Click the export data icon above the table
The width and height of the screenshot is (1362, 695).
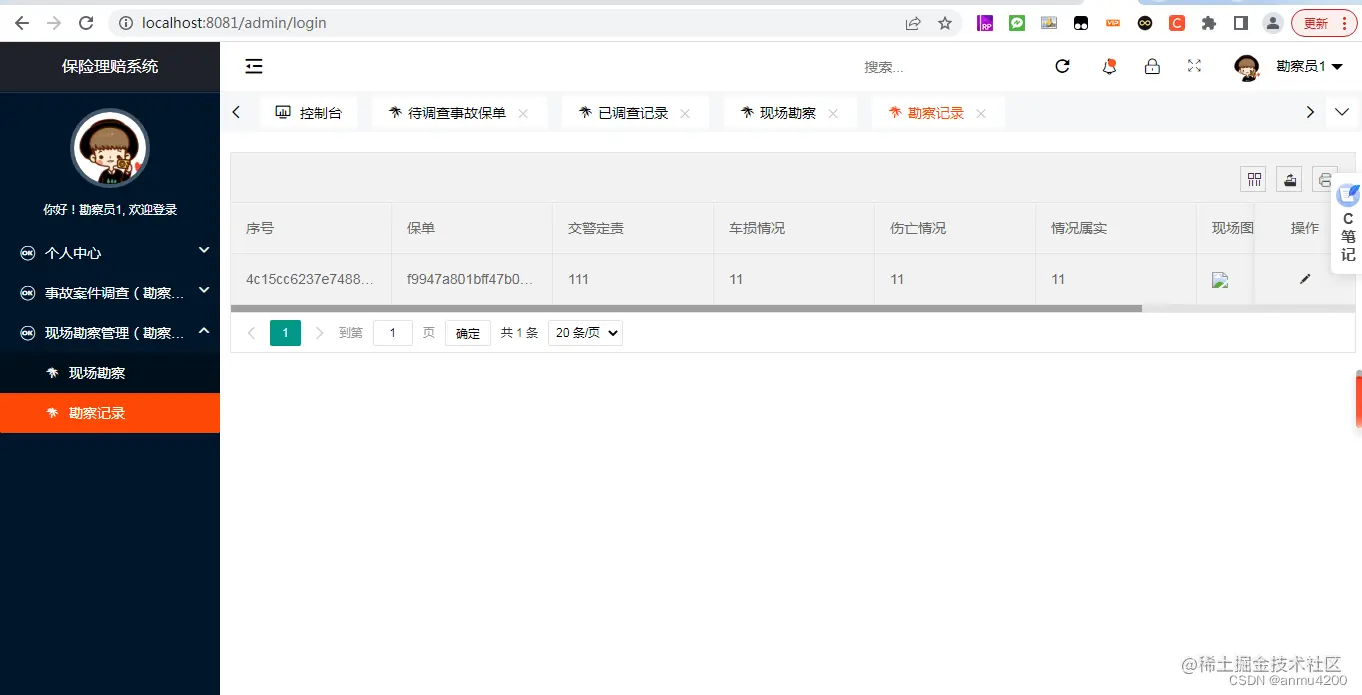[x=1289, y=179]
